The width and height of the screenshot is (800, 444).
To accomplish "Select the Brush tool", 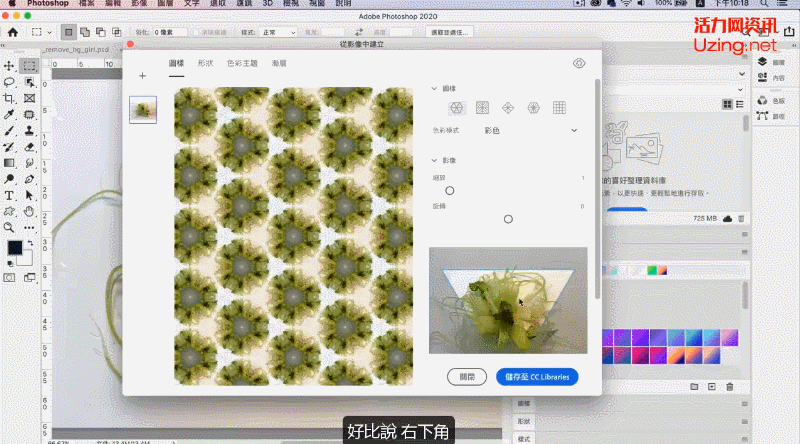I will (x=9, y=131).
